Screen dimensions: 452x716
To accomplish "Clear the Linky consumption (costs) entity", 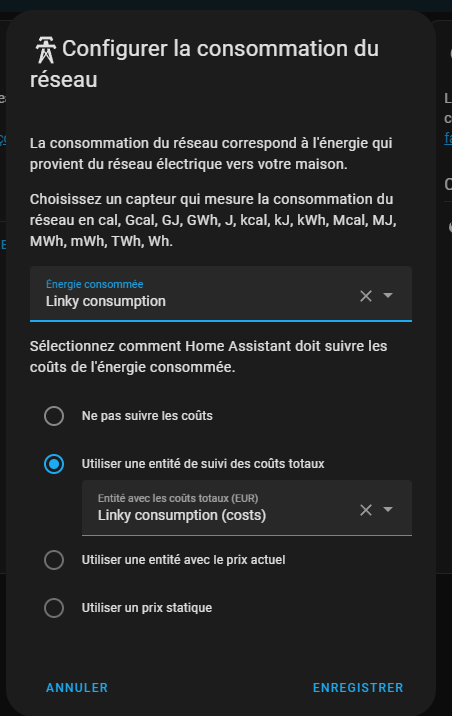I will [x=366, y=510].
